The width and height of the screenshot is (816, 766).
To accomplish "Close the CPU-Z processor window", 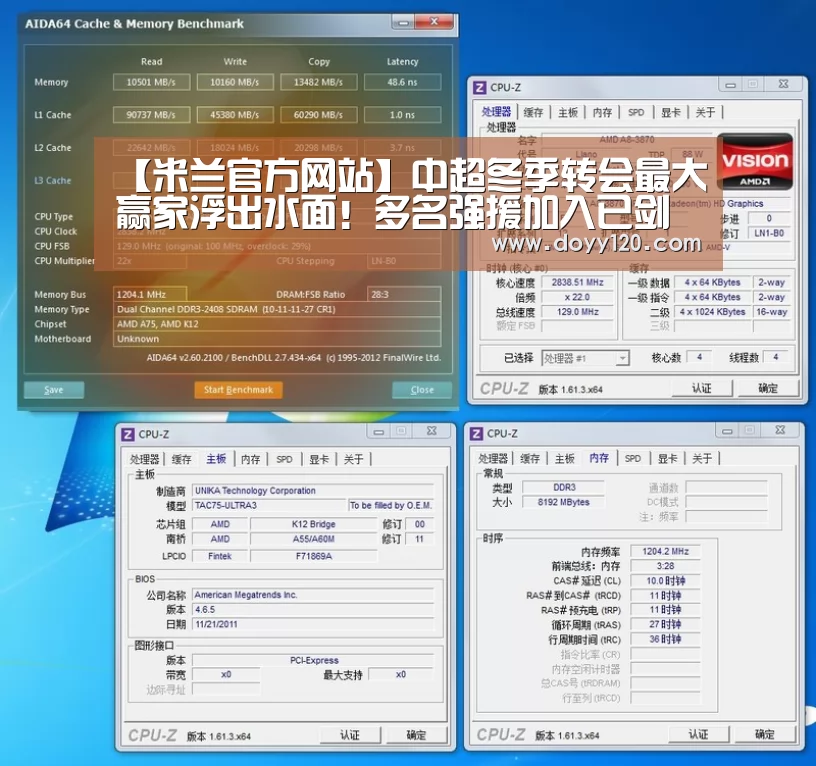I will point(783,84).
